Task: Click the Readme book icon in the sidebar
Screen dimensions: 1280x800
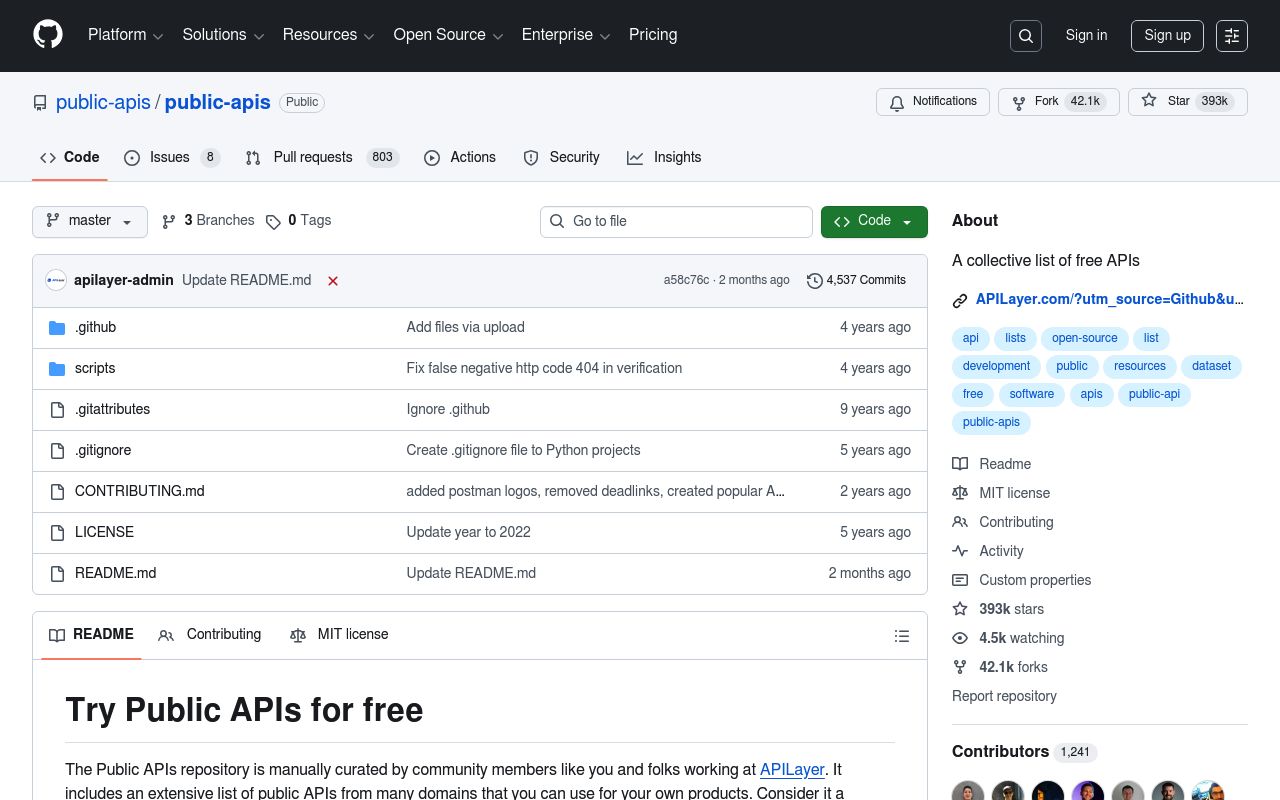Action: click(960, 464)
